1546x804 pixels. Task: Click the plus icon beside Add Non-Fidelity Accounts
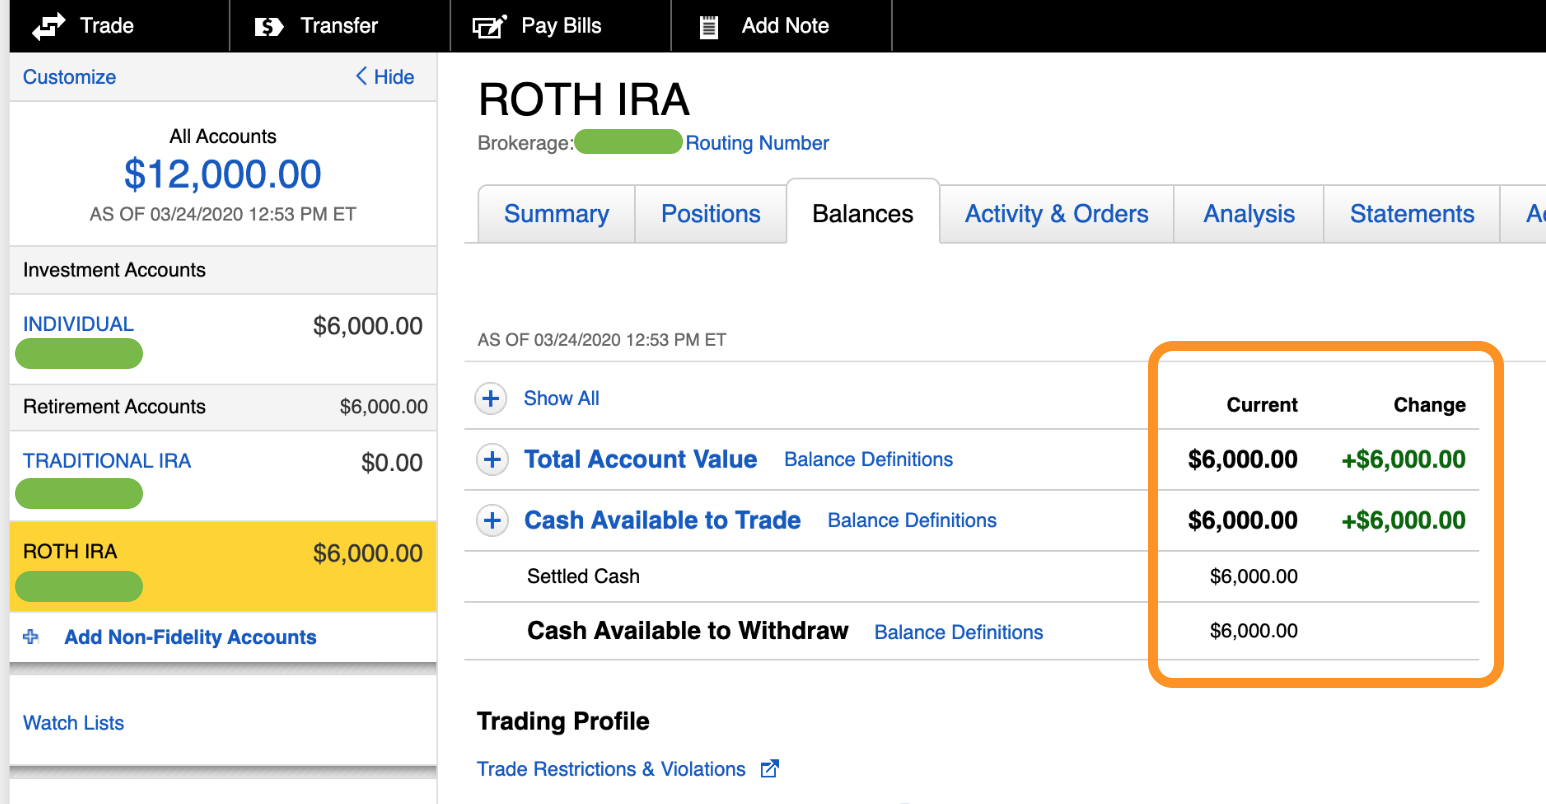(x=31, y=637)
